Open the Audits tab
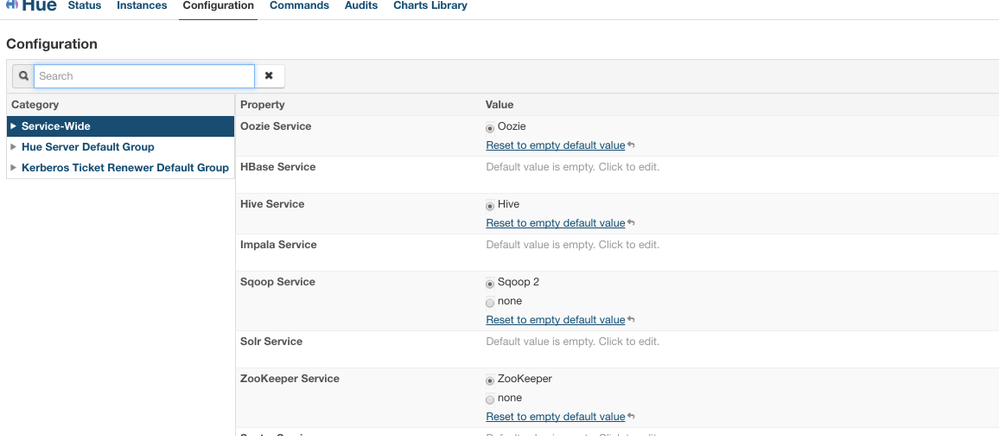The height and width of the screenshot is (436, 999). (361, 6)
